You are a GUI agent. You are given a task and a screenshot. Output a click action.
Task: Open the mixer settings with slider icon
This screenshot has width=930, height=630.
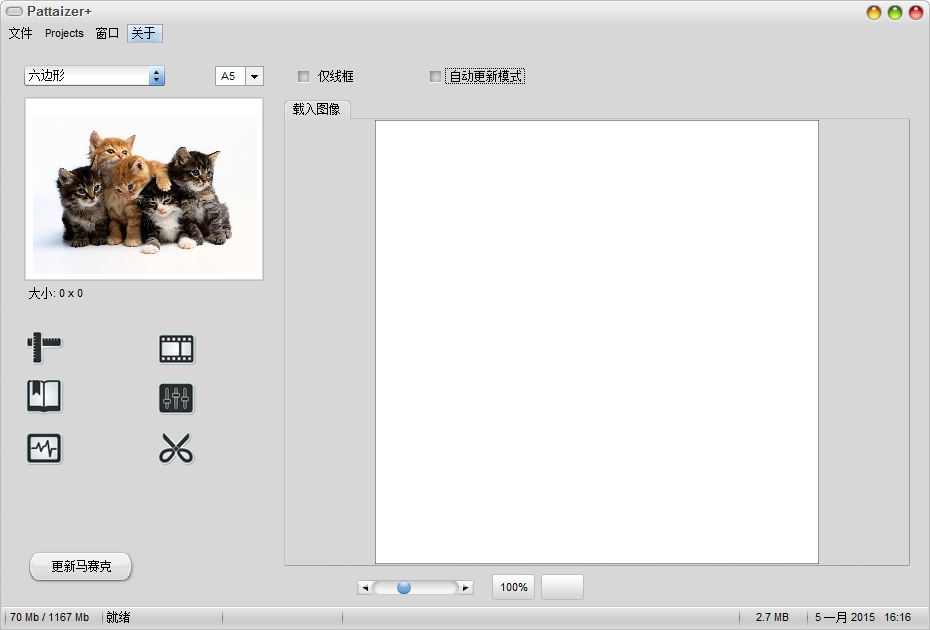pos(176,397)
